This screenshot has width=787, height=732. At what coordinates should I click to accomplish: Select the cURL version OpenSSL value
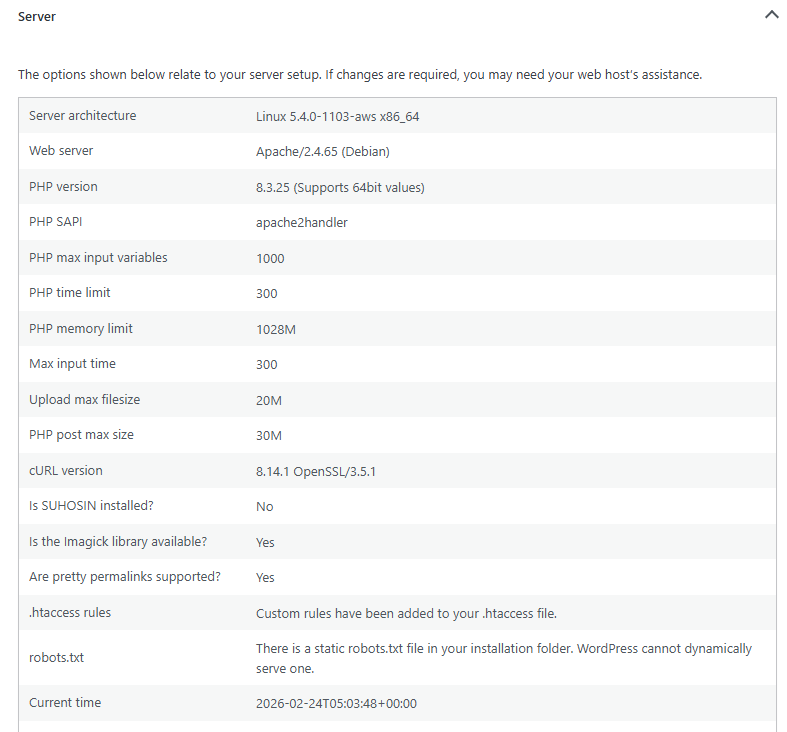click(x=316, y=471)
